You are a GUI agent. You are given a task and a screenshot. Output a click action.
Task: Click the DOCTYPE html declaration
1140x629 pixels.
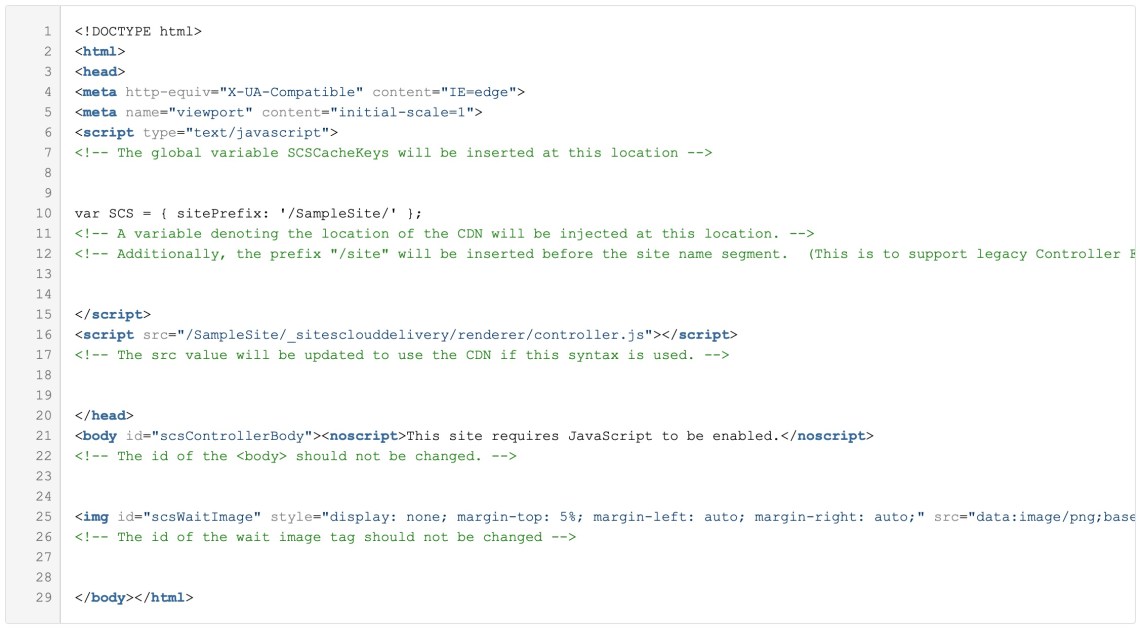(x=138, y=31)
